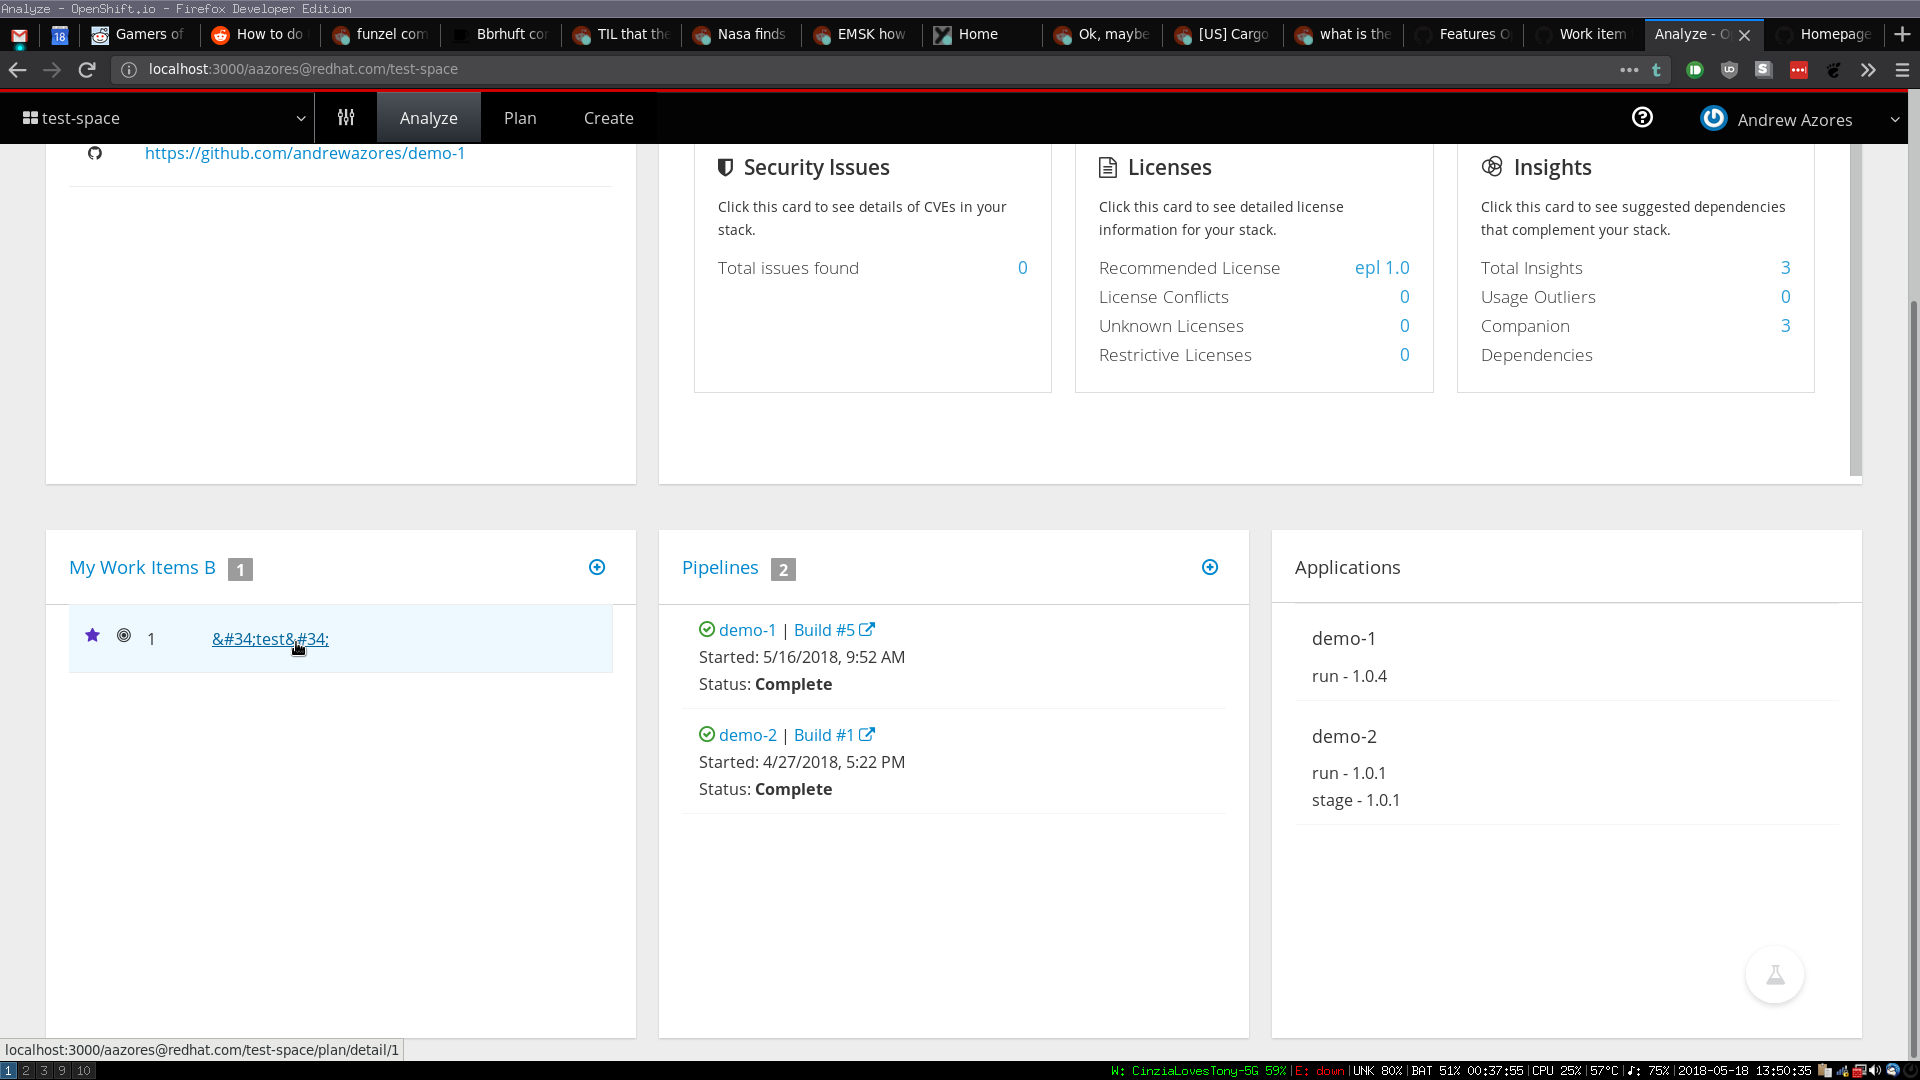1920x1080 pixels.
Task: Open the LastPass extension icon
Action: tap(1800, 70)
